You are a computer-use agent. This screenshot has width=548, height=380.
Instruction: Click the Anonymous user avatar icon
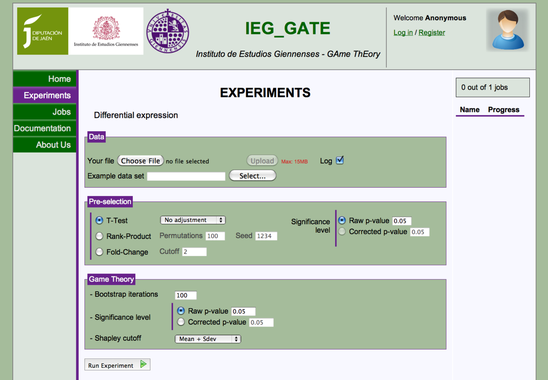pos(508,30)
